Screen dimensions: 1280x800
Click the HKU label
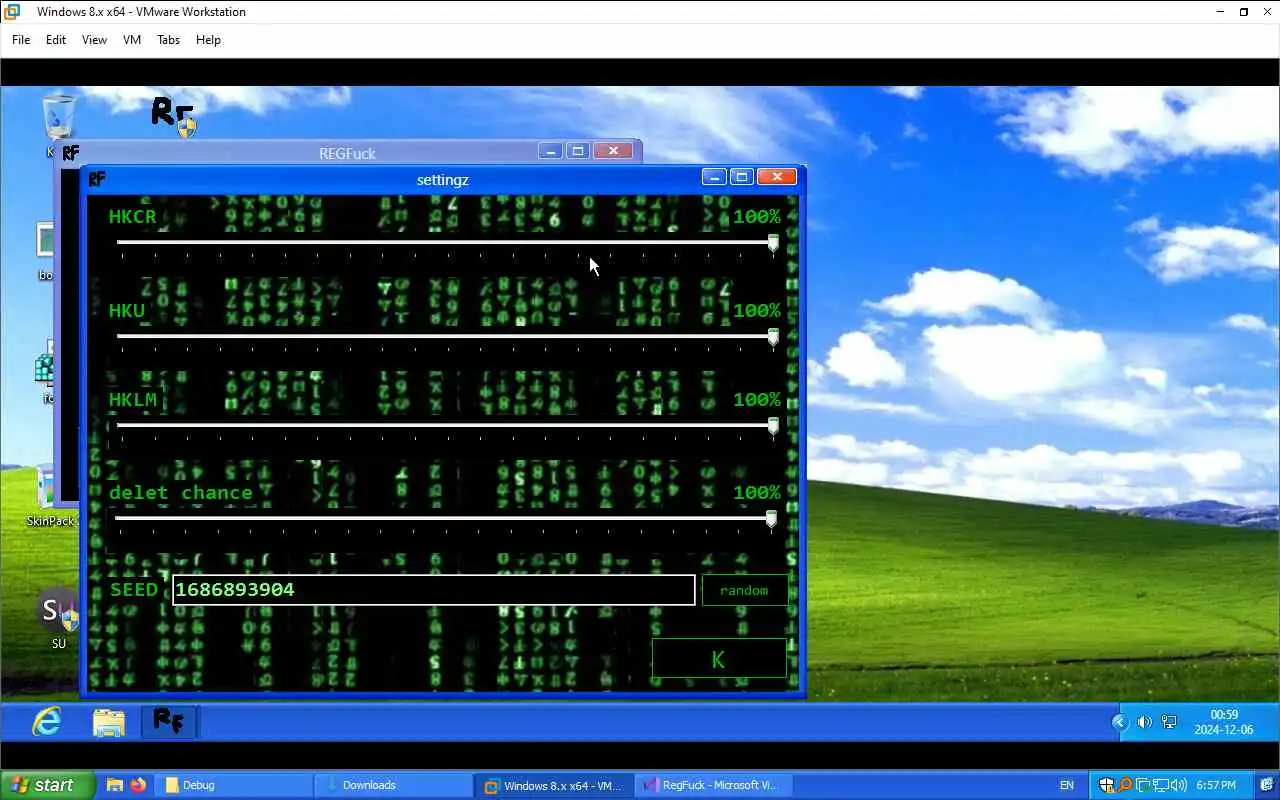127,311
